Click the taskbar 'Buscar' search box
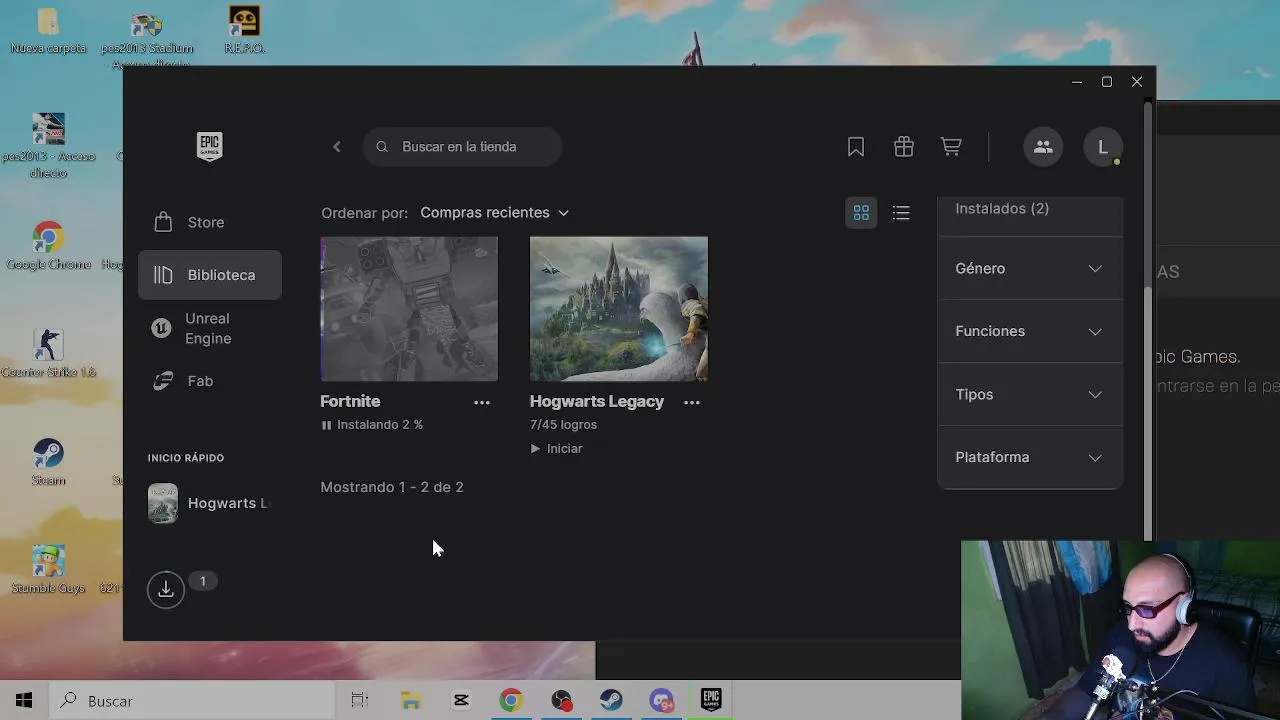This screenshot has height=720, width=1280. tap(191, 701)
